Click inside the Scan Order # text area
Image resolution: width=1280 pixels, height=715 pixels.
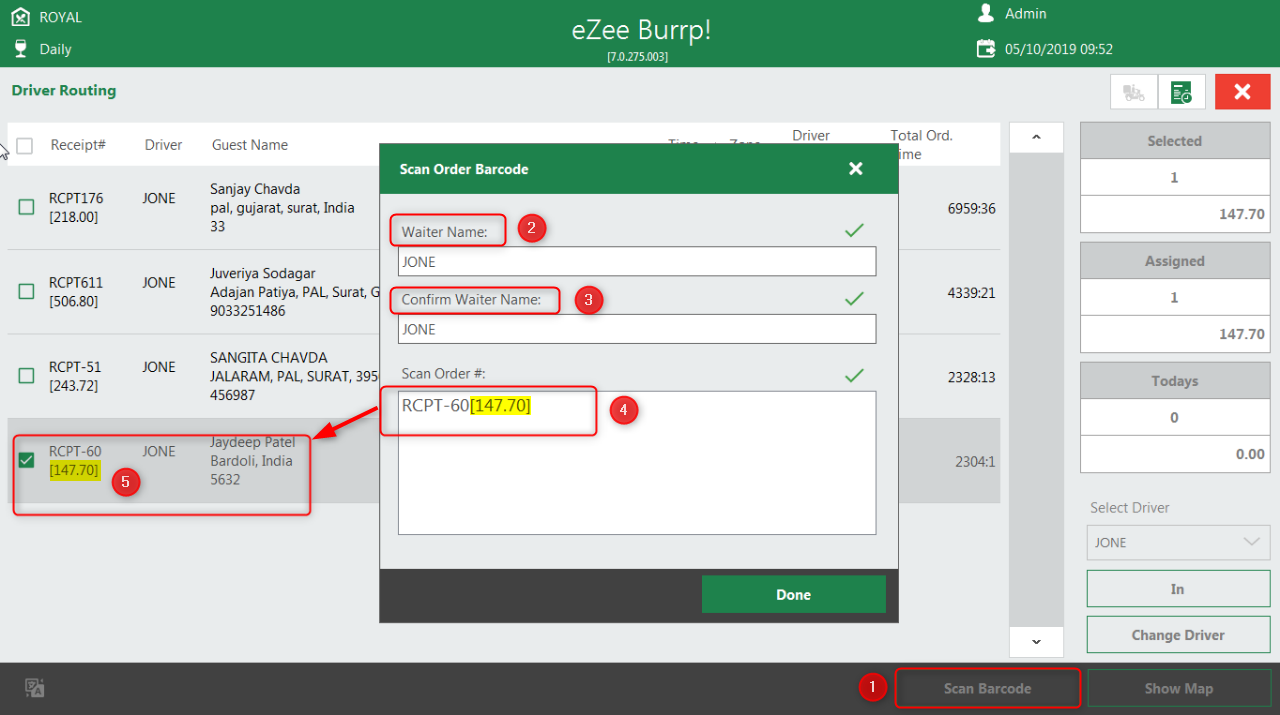637,463
